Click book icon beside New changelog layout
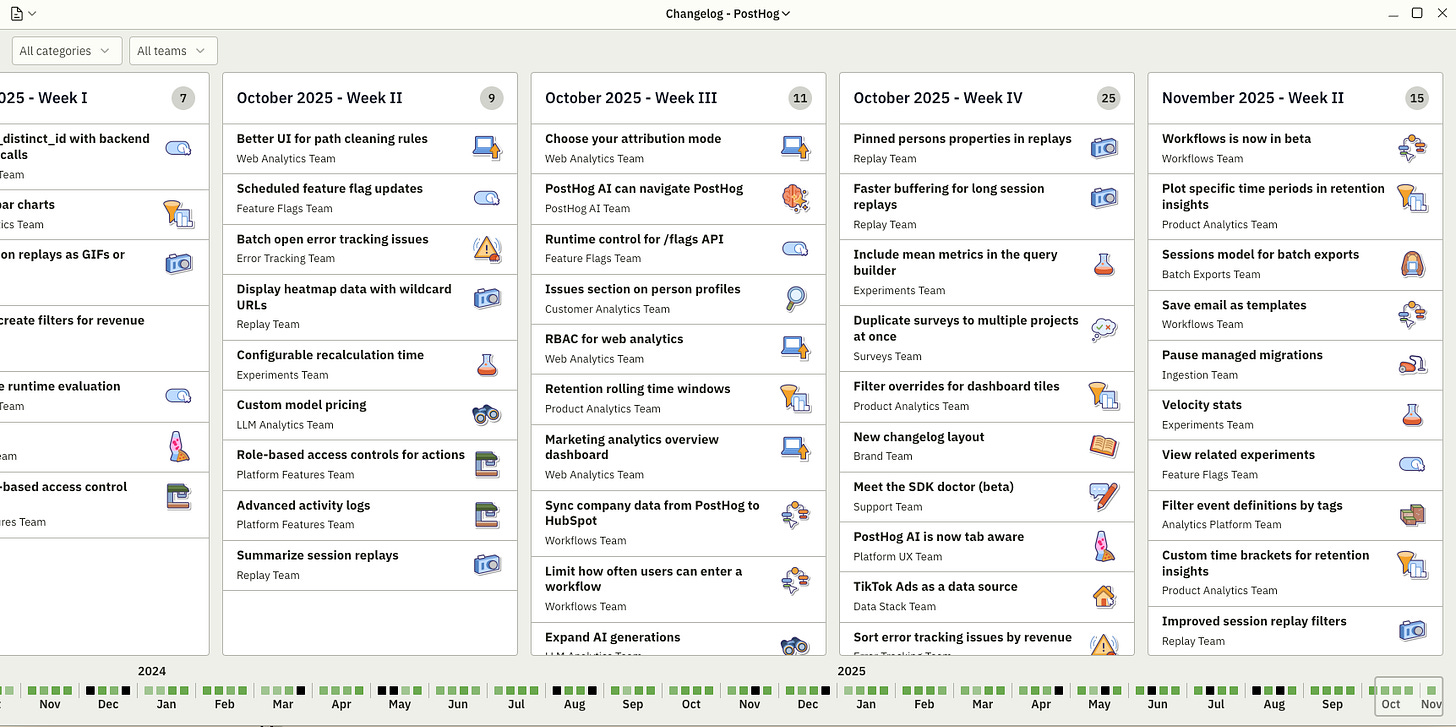This screenshot has width=1456, height=727. (1104, 446)
